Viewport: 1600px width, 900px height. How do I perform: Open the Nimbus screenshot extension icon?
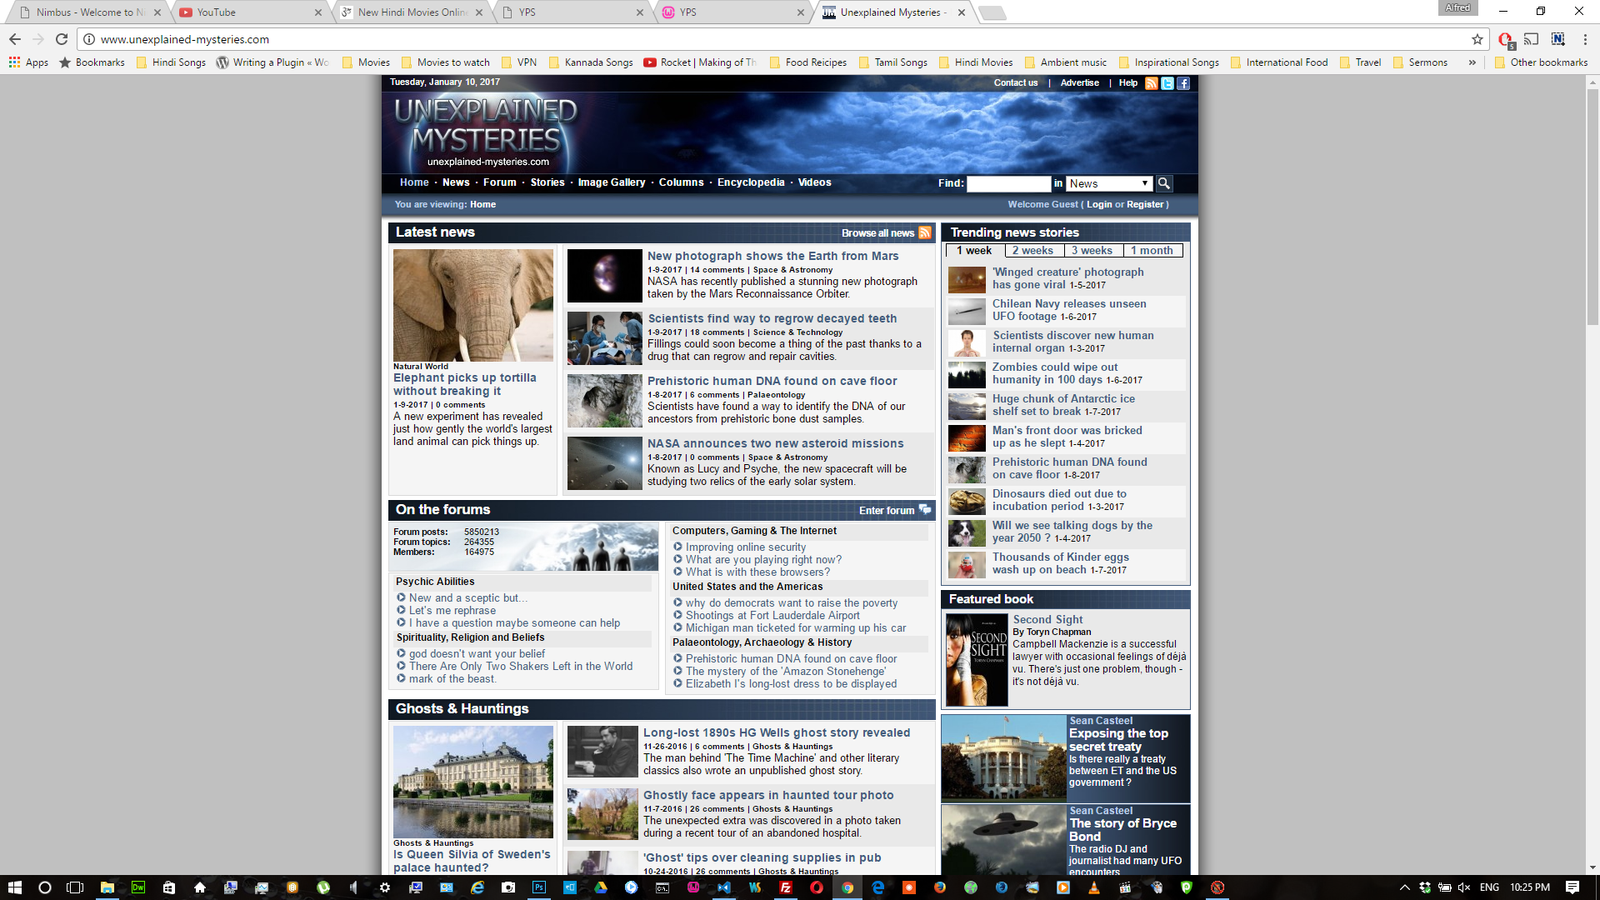point(1558,39)
